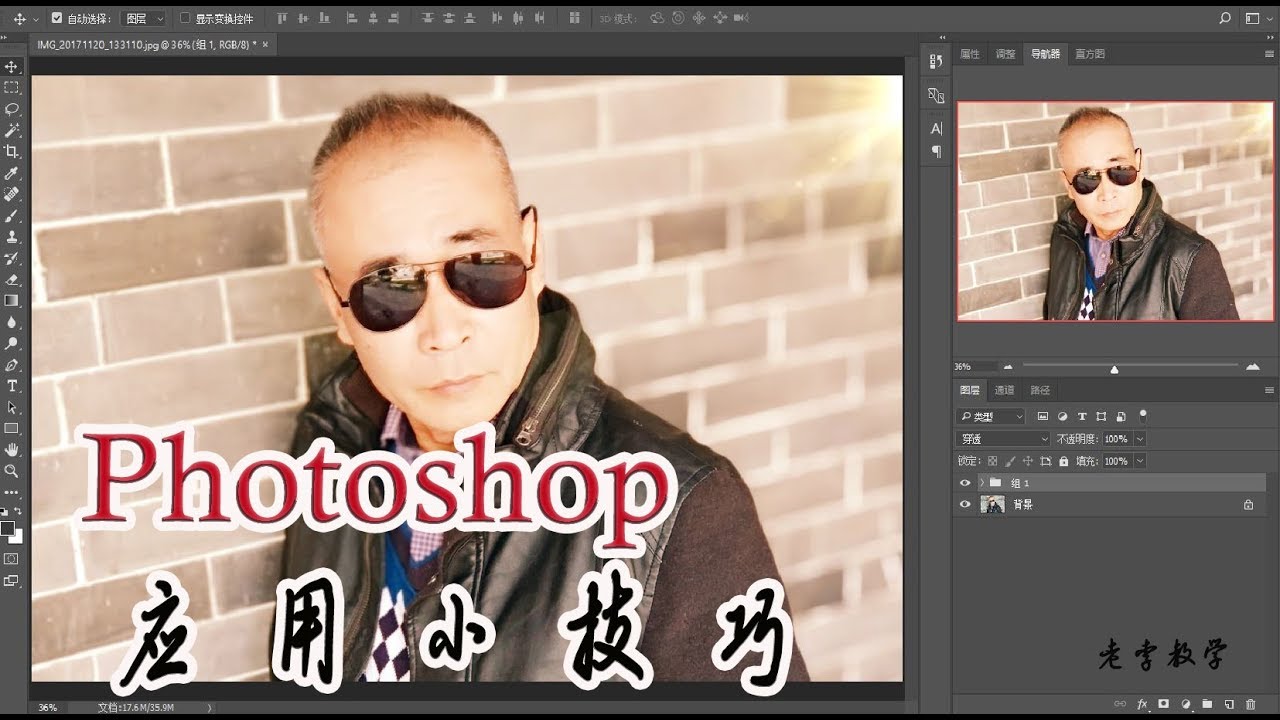
Task: Click the navigator zoom slider handle
Action: [1114, 369]
